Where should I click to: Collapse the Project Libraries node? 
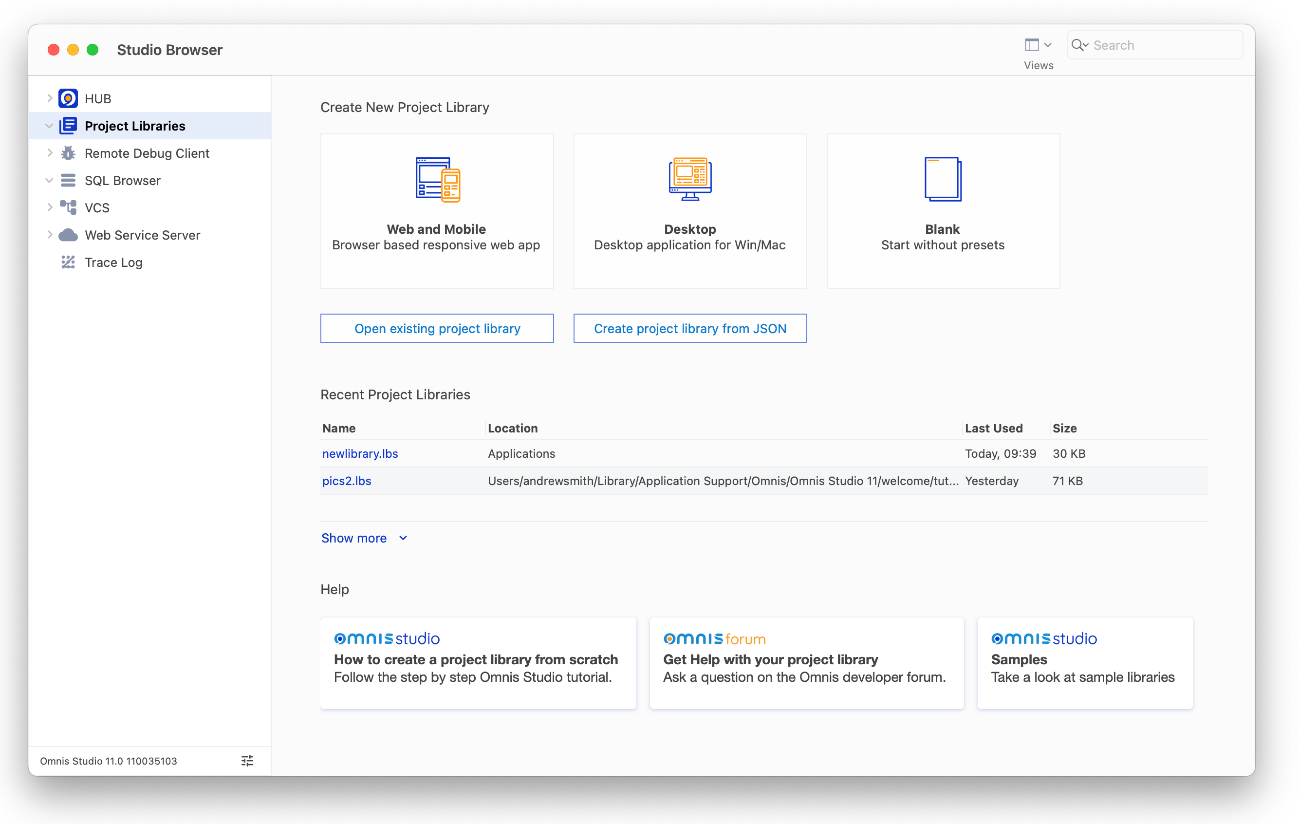coord(49,126)
